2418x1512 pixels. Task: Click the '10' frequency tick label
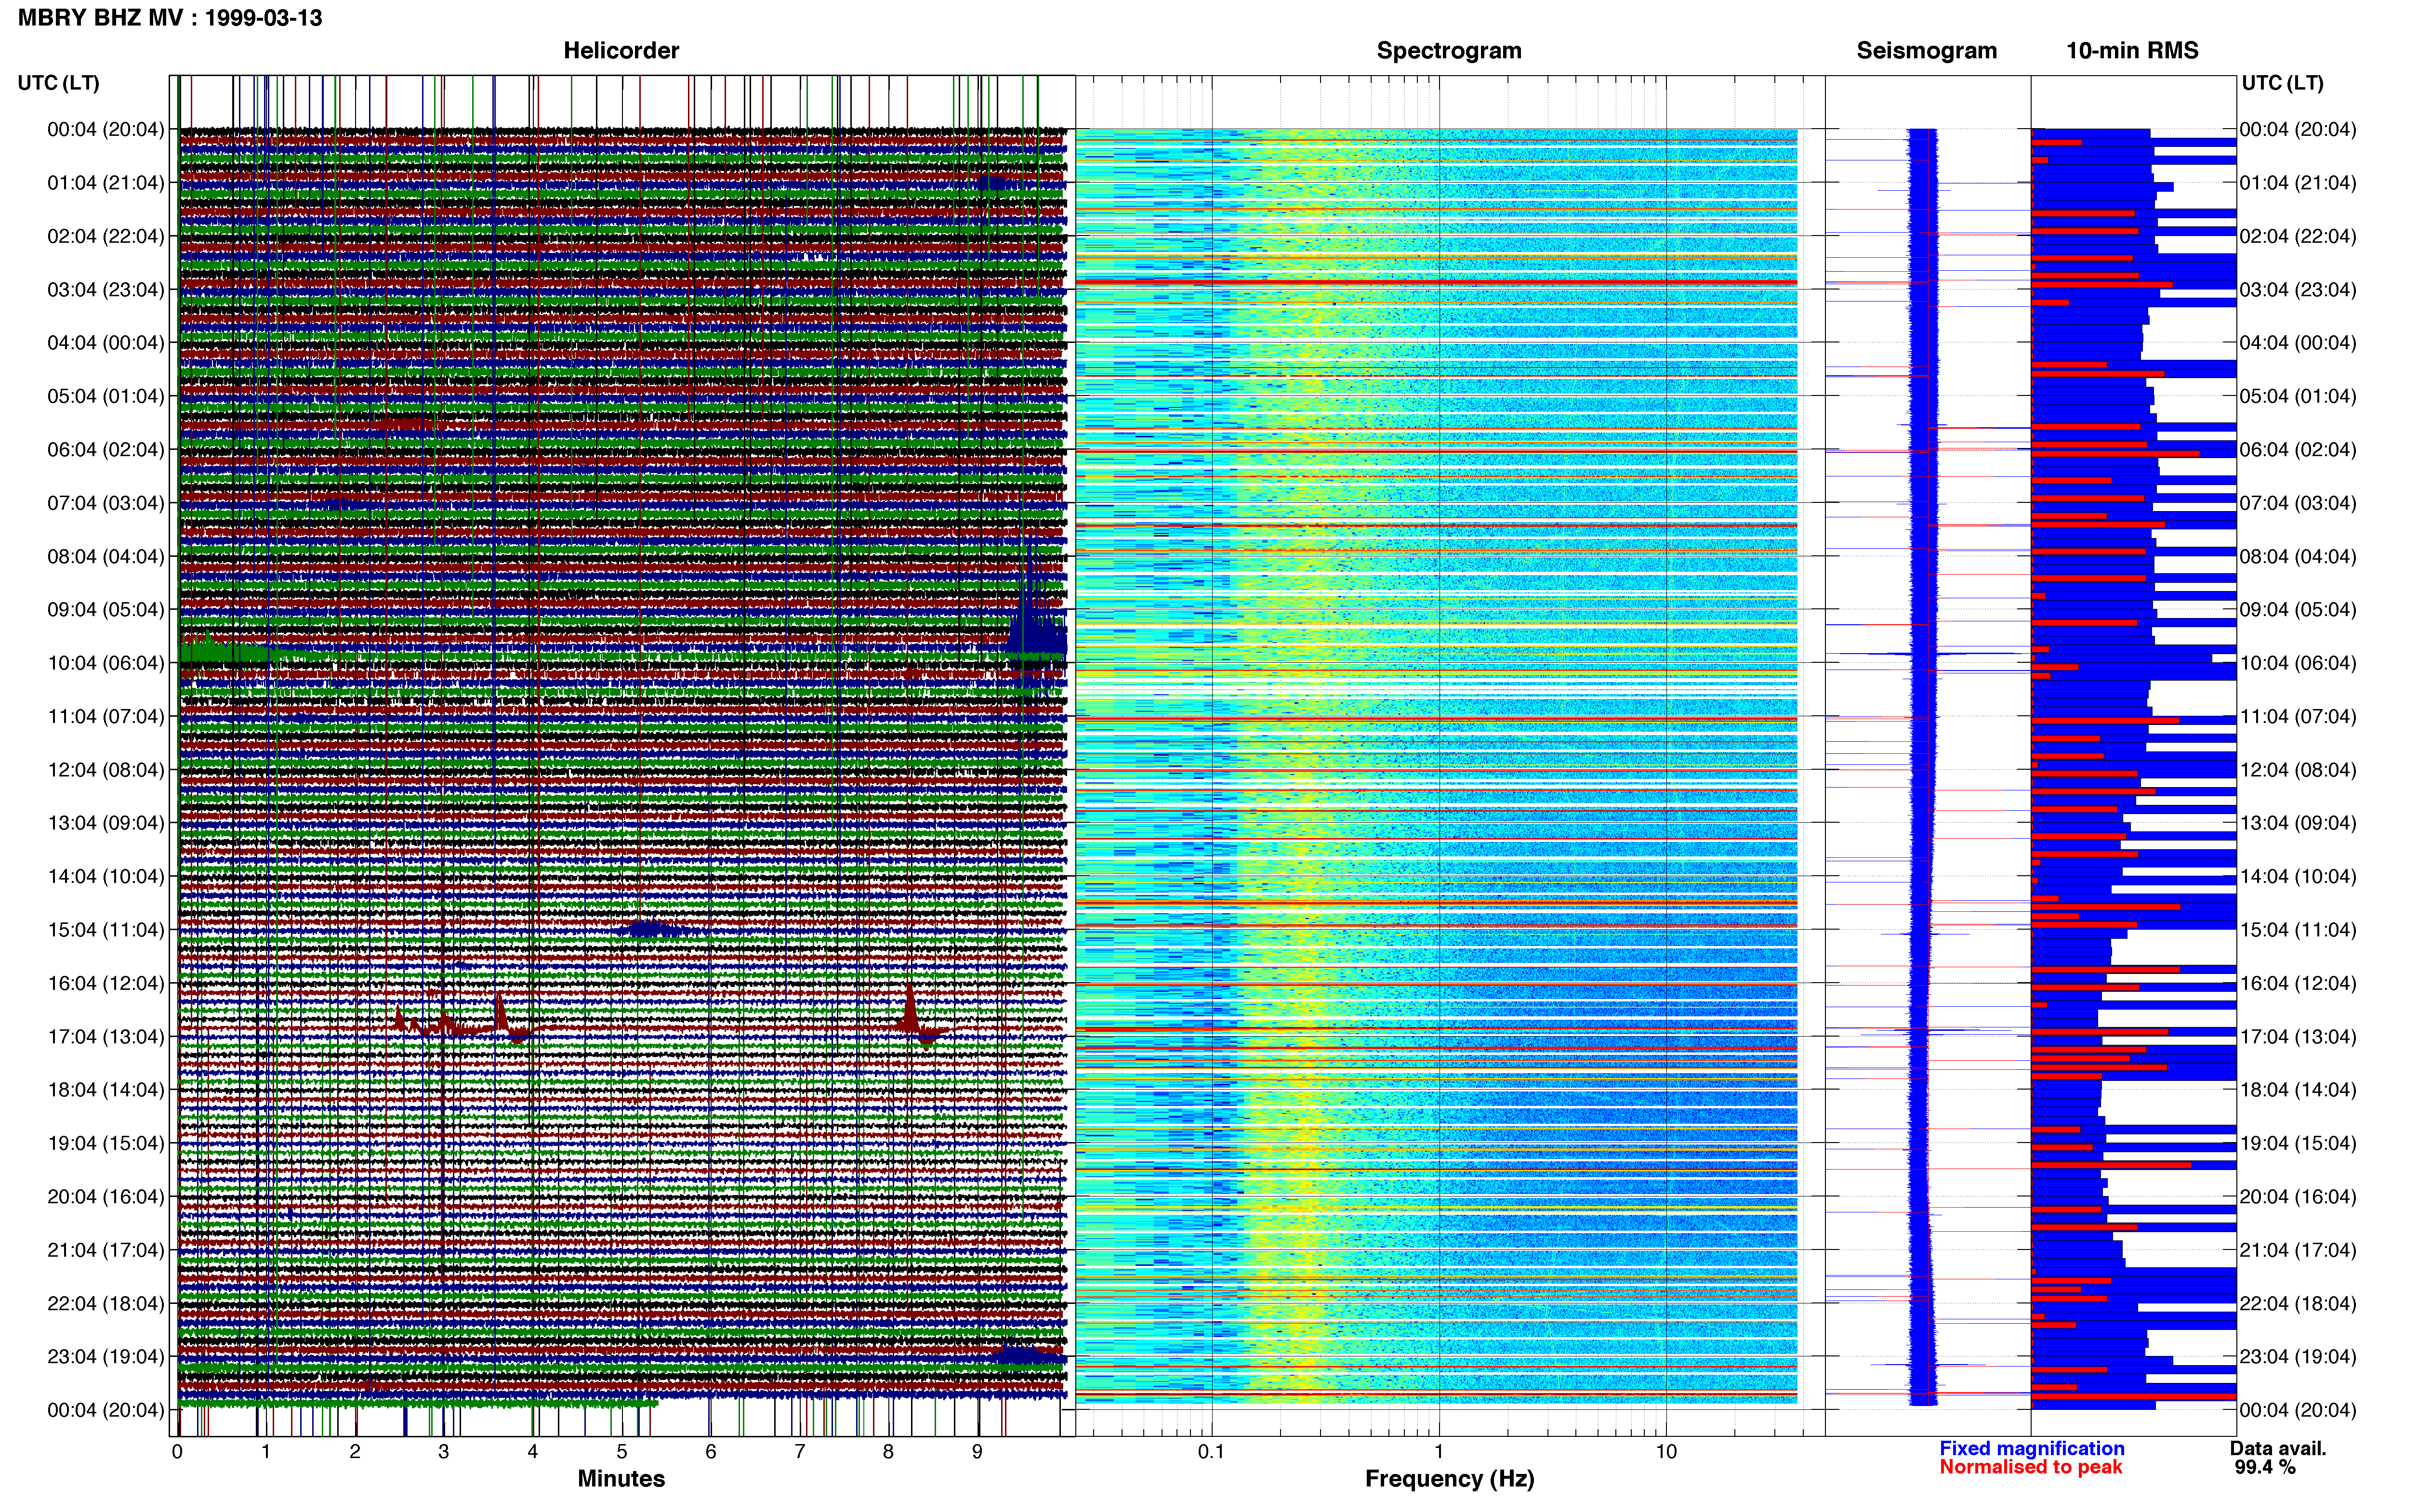(x=1666, y=1452)
